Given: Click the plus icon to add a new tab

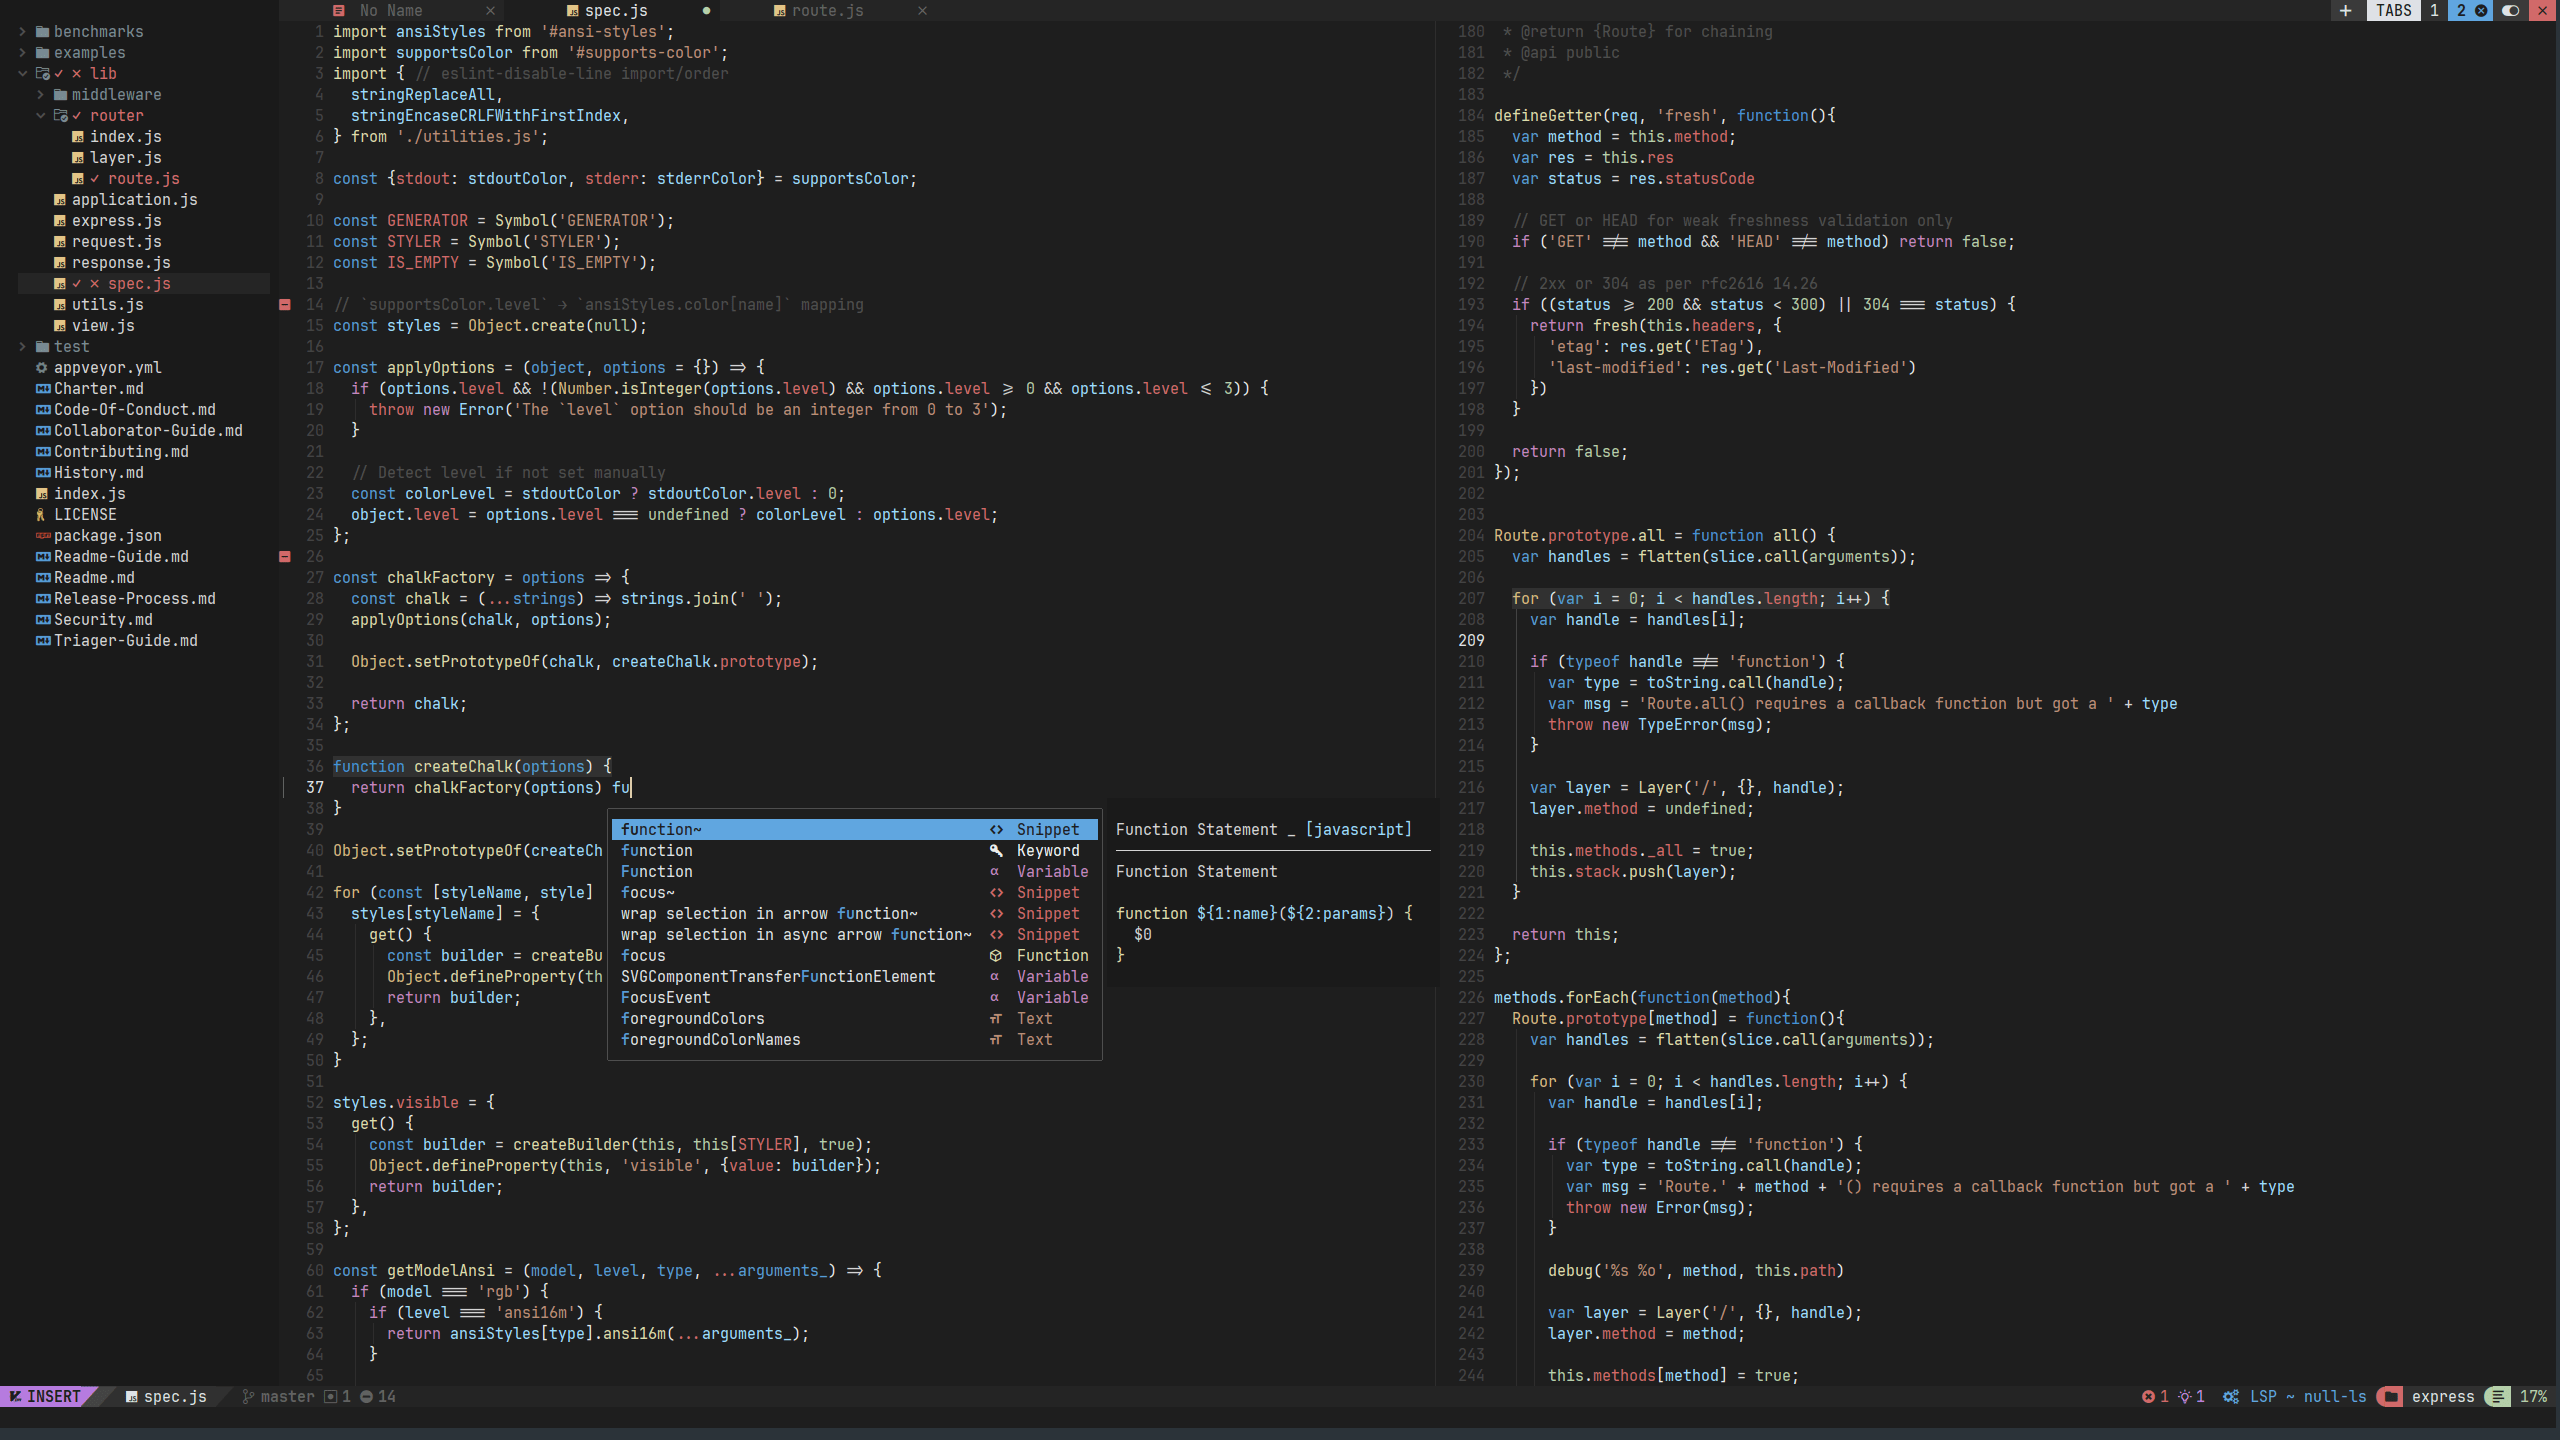Looking at the screenshot, I should tap(2345, 10).
